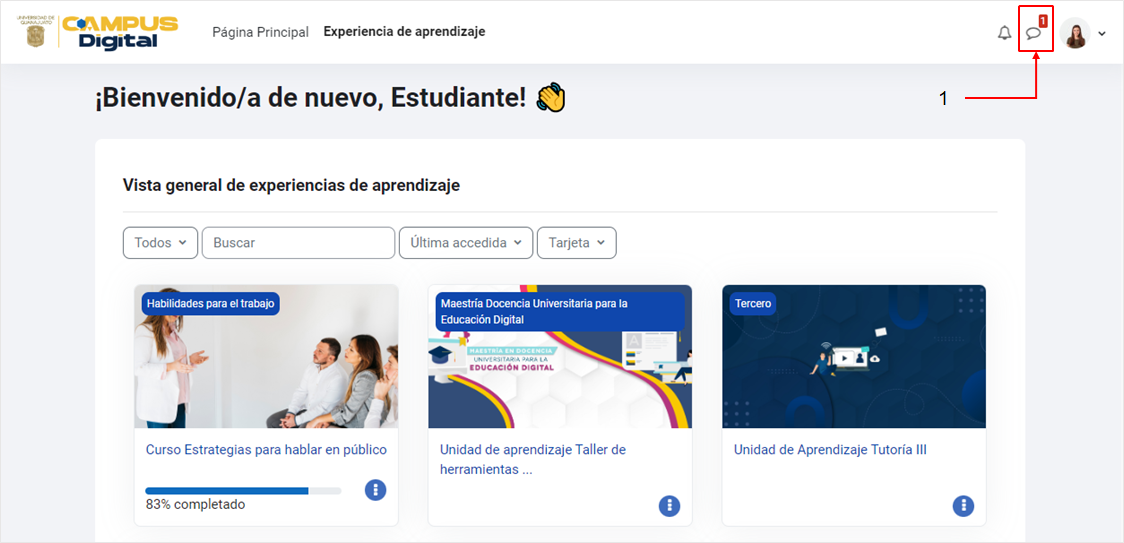The image size is (1124, 543).
Task: Open the messages chat bubble icon
Action: coord(1033,33)
